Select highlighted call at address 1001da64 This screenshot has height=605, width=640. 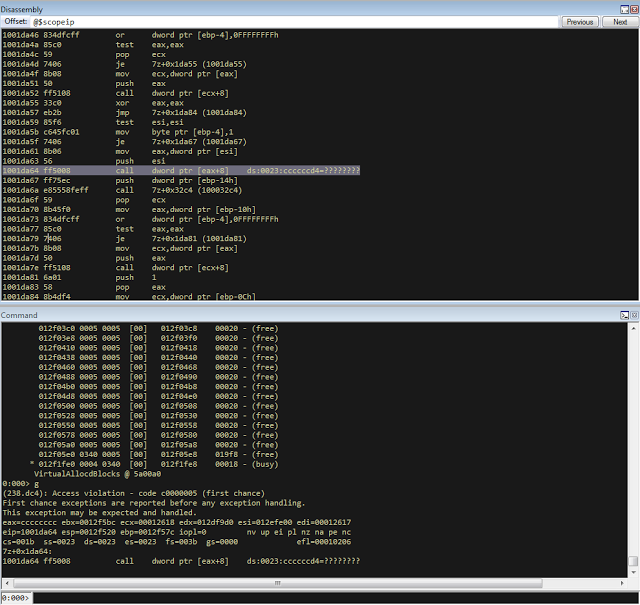(180, 171)
